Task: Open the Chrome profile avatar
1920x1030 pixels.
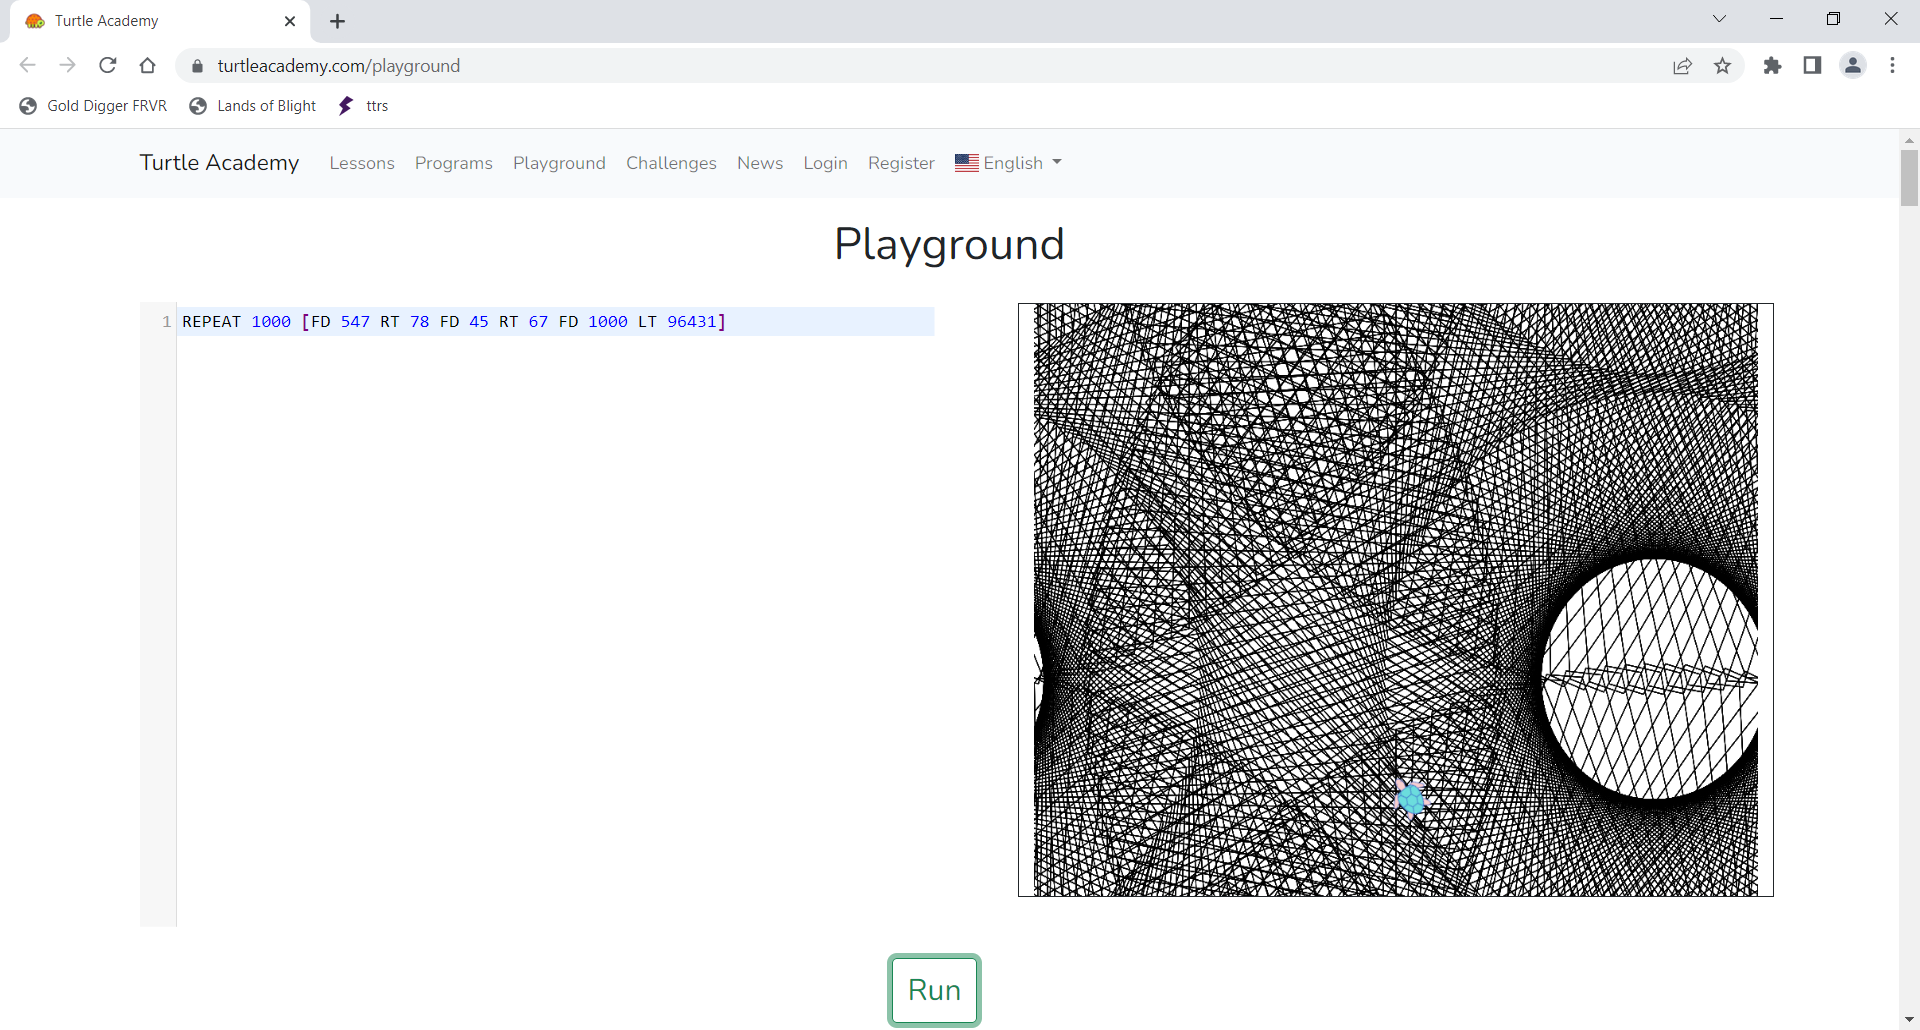Action: click(1853, 66)
